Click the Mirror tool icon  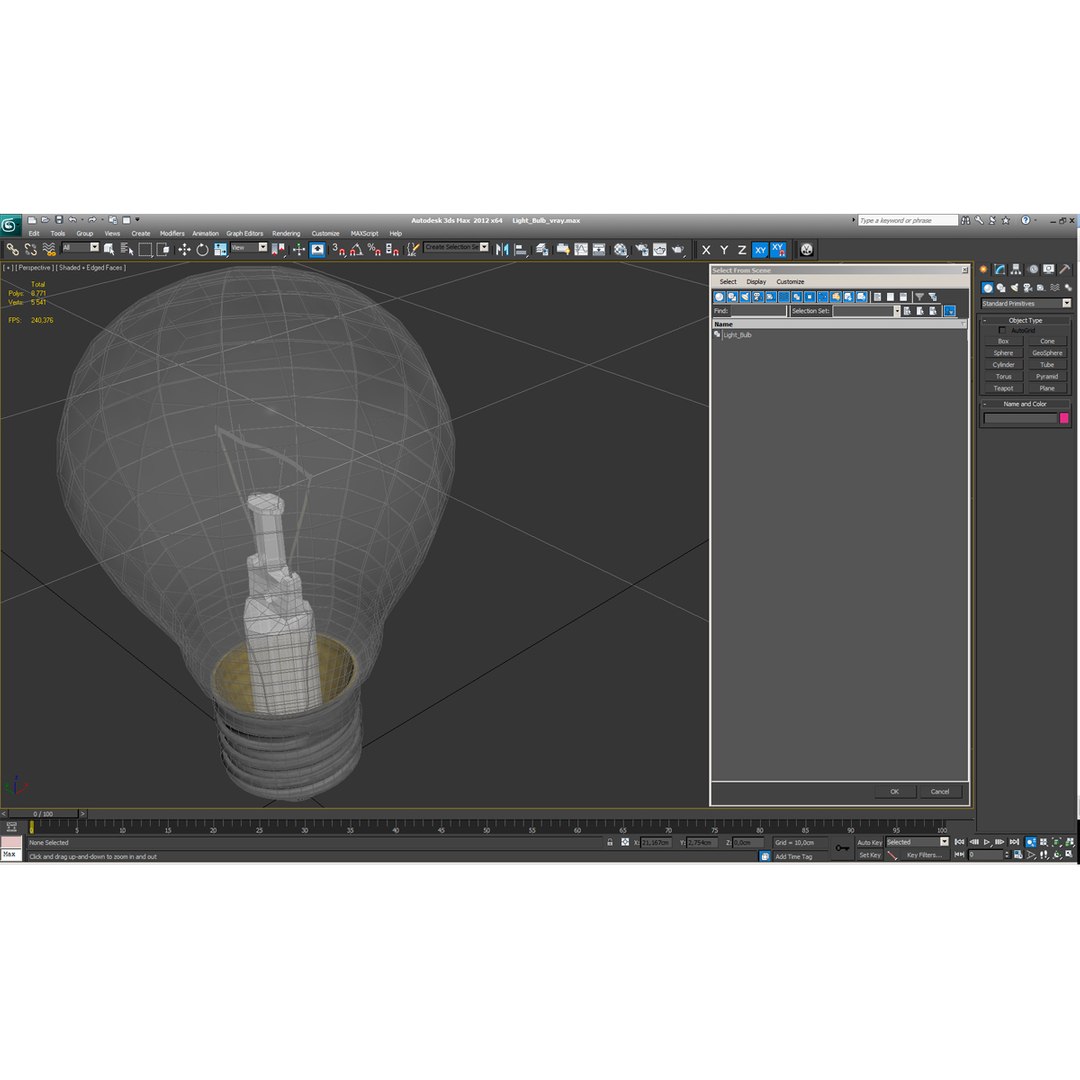coord(502,249)
